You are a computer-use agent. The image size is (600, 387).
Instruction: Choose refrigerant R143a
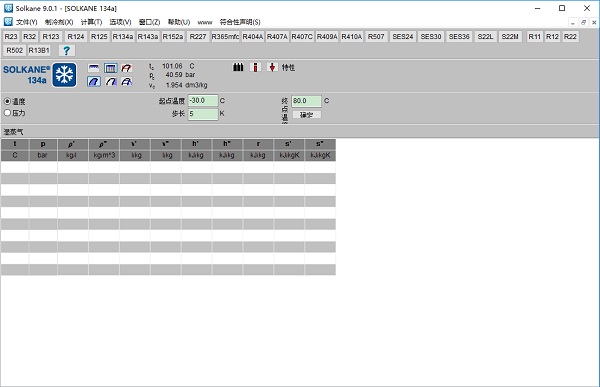tap(148, 37)
